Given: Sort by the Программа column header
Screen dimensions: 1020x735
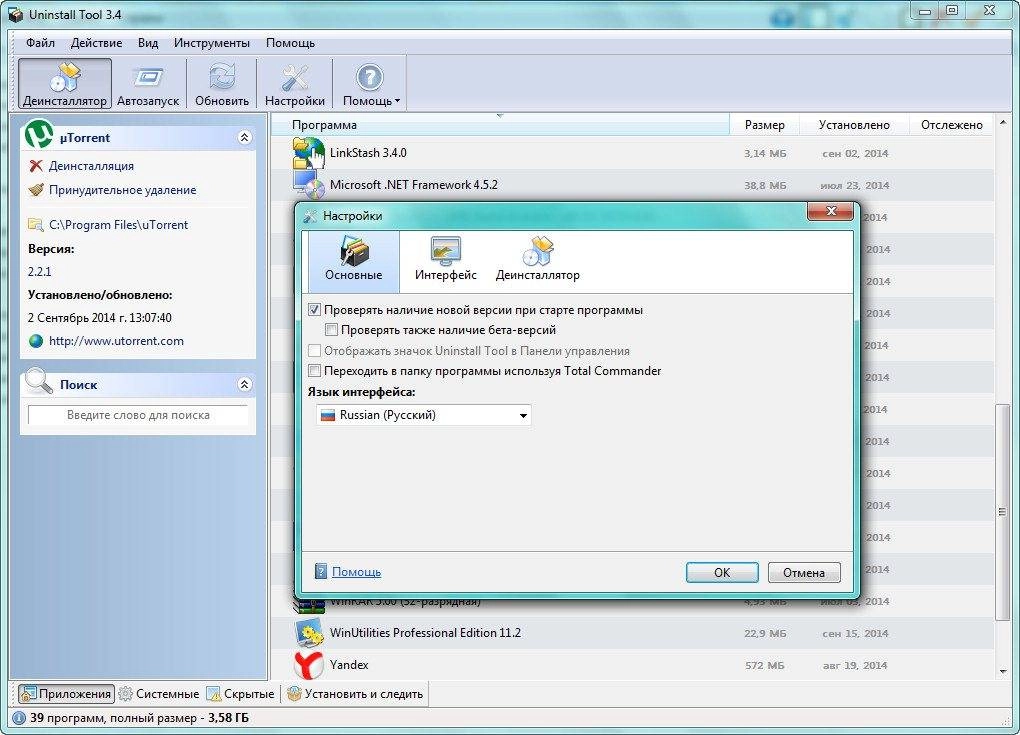Looking at the screenshot, I should click(x=500, y=125).
